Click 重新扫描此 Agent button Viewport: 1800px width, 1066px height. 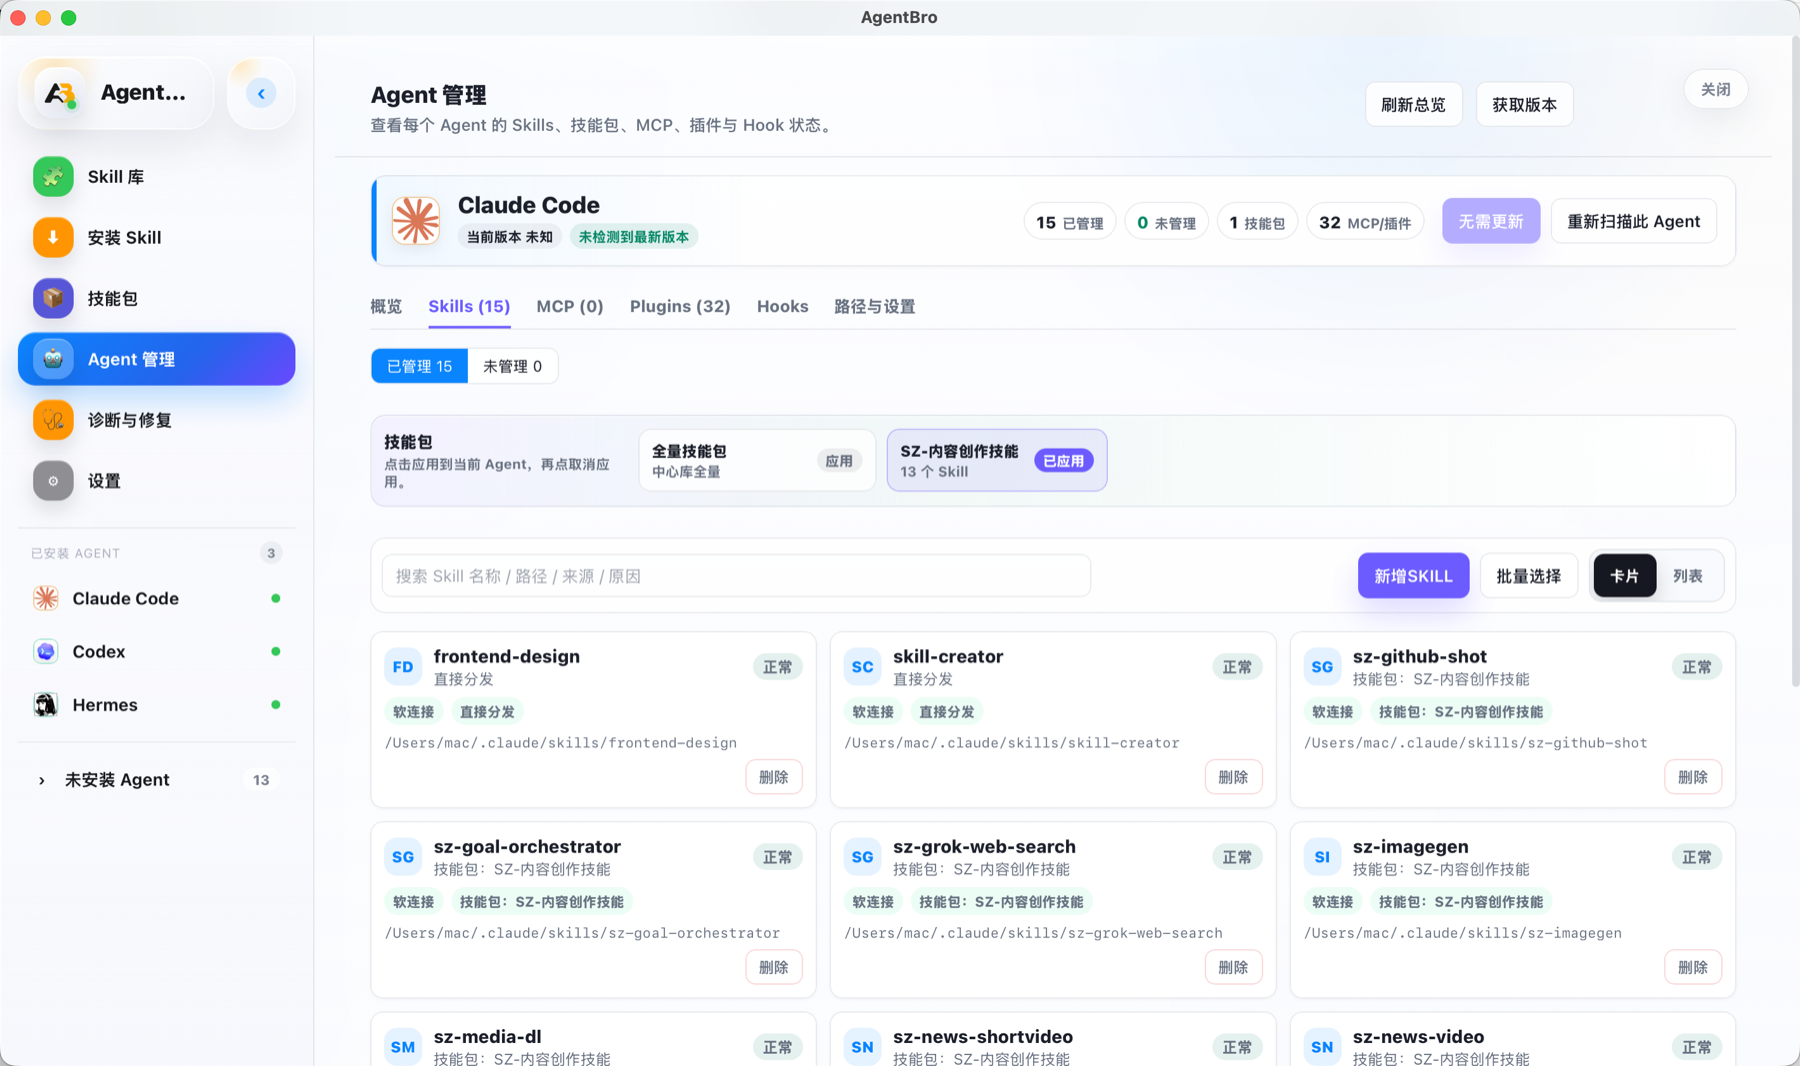point(1633,221)
